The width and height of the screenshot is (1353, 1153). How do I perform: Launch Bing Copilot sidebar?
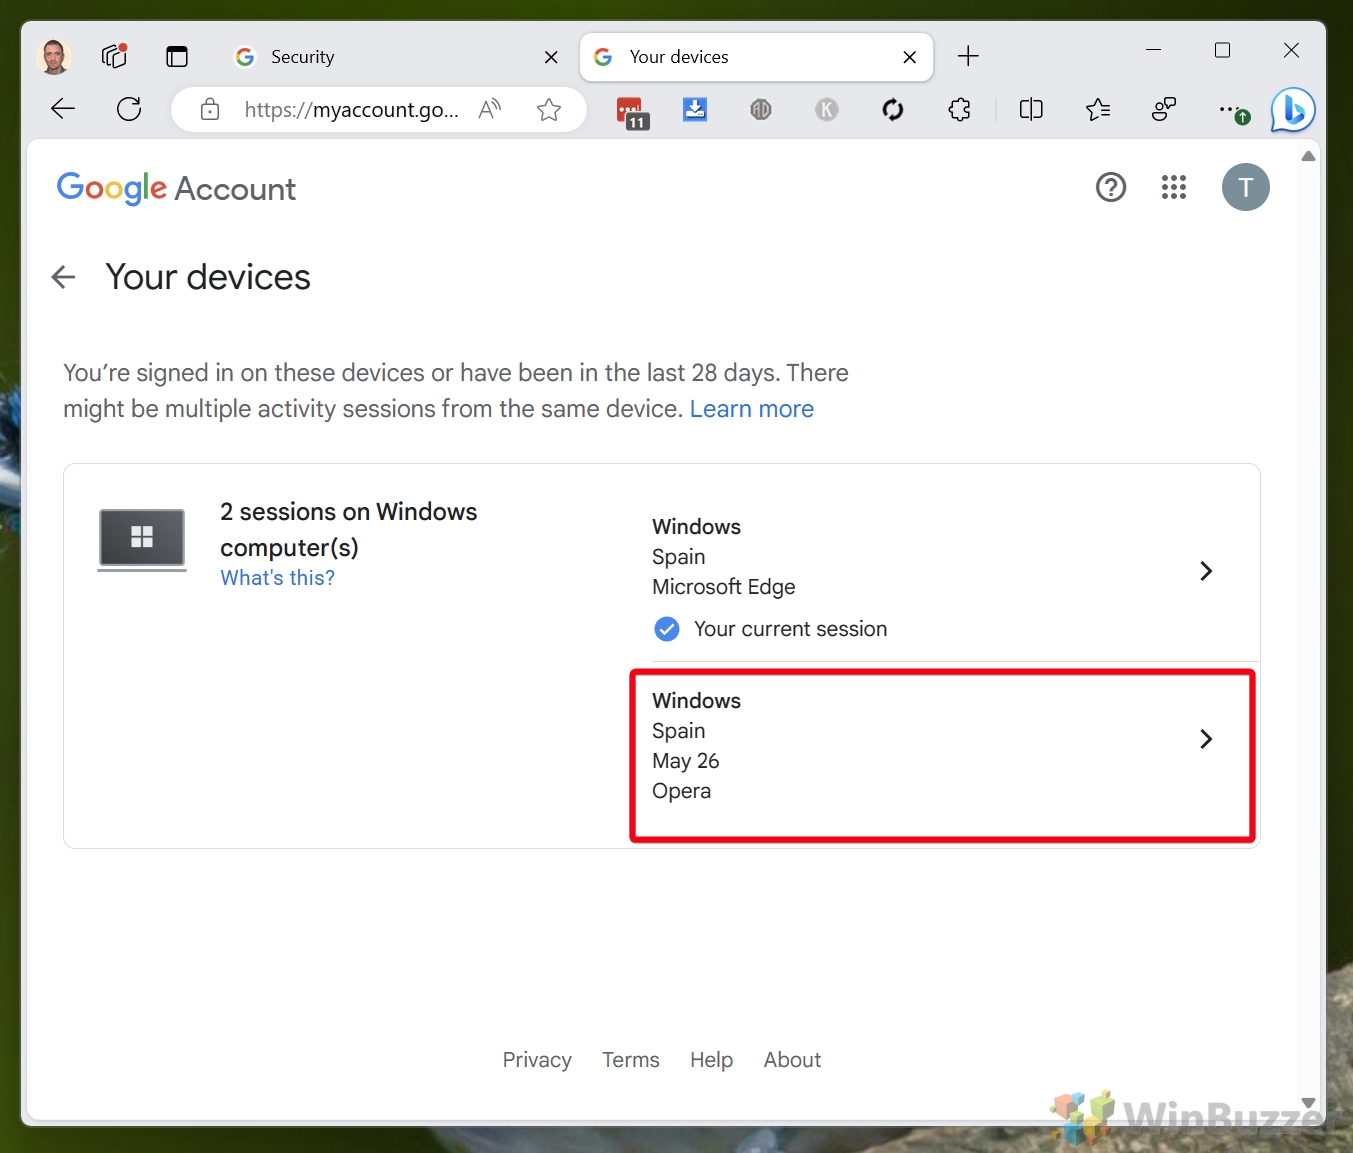(x=1293, y=110)
